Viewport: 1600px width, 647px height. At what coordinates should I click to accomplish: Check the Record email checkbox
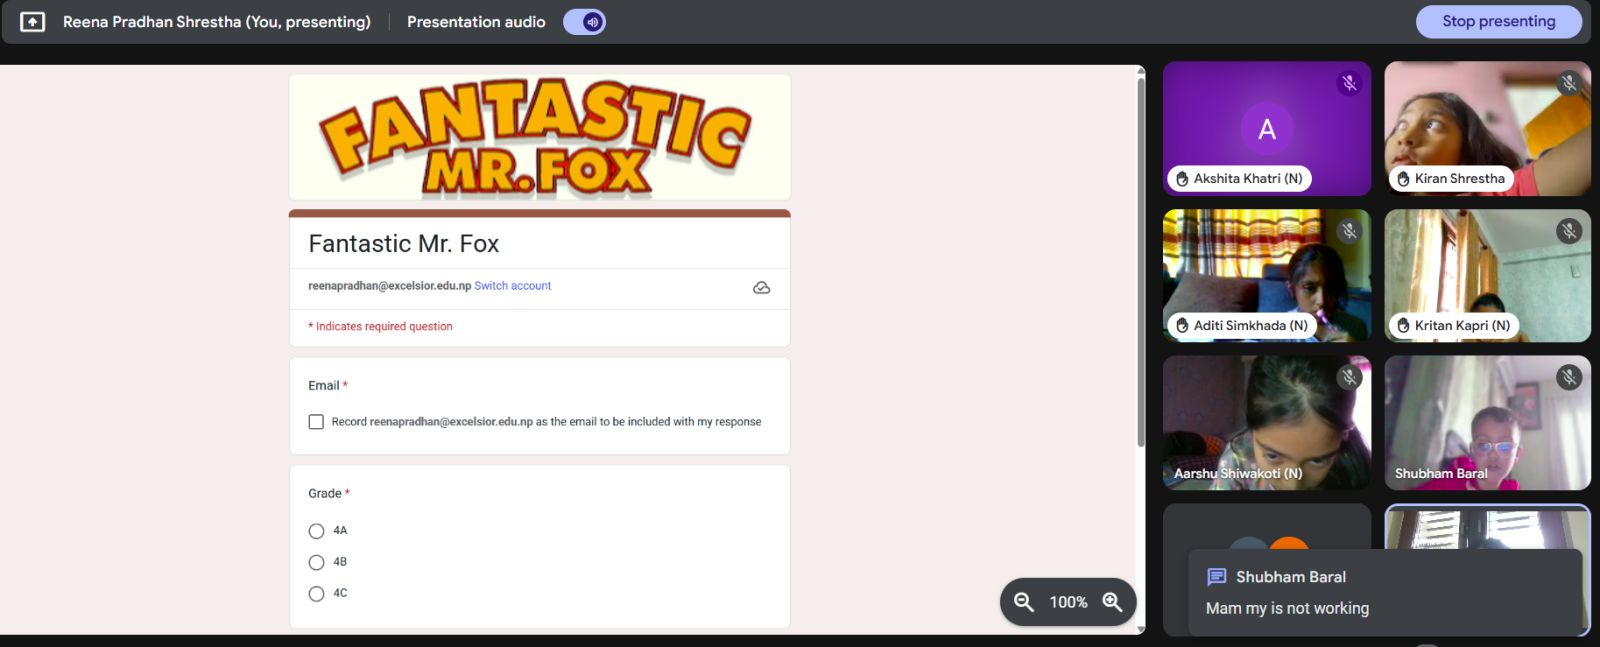pos(316,422)
